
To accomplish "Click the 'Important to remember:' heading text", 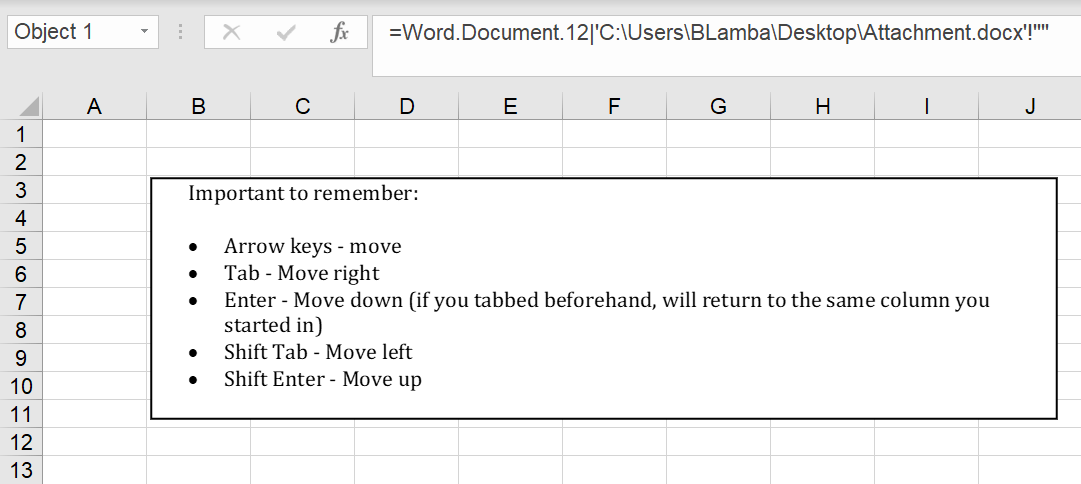I will 303,193.
